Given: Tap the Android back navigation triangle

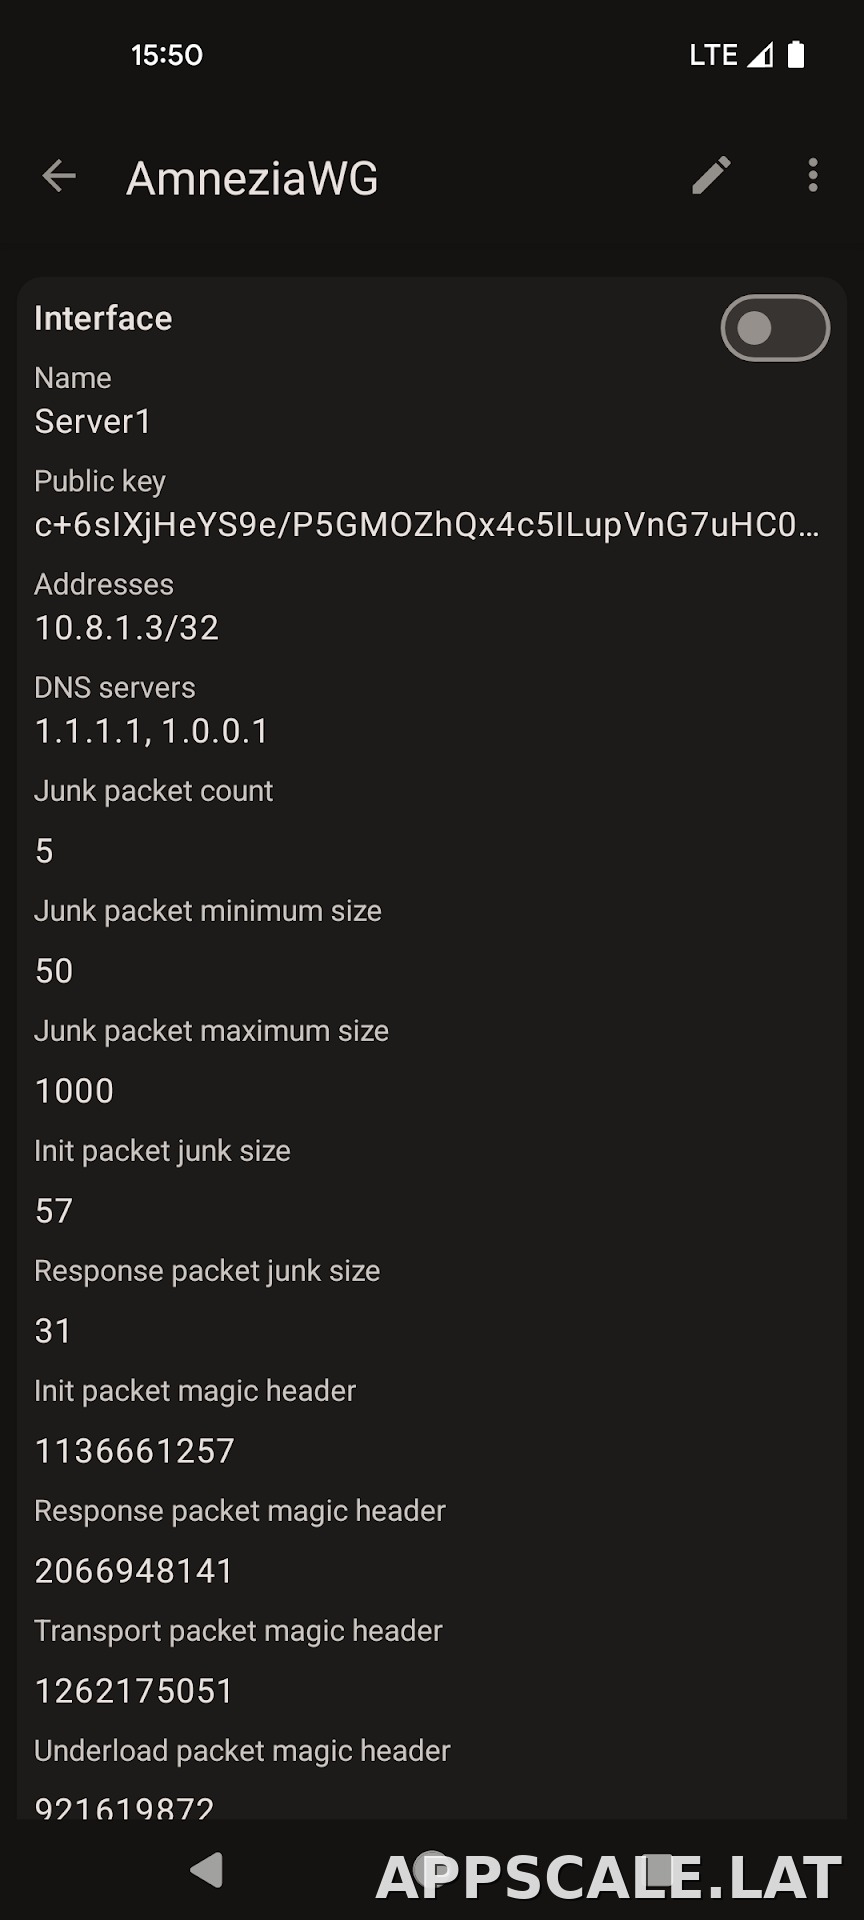Looking at the screenshot, I should (x=206, y=1869).
